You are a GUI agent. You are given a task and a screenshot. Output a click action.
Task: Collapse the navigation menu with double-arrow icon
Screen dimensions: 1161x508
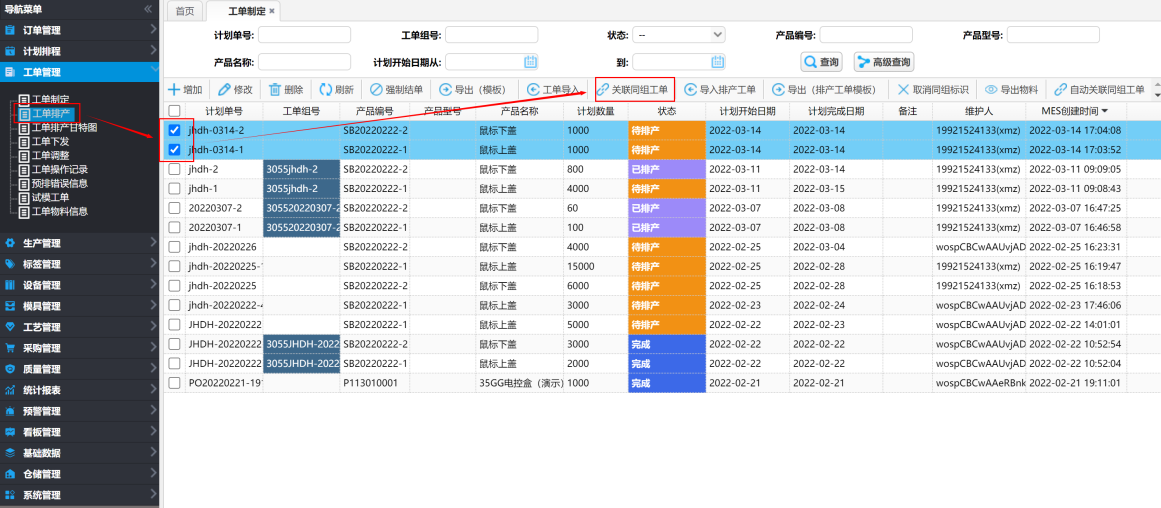[148, 9]
